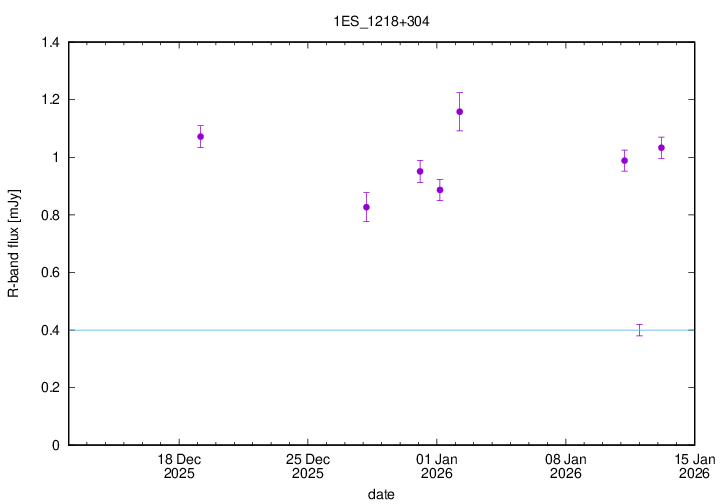Select the 25 Dec 2025 tick label
Viewport: 720px width, 504px height.
pos(308,465)
